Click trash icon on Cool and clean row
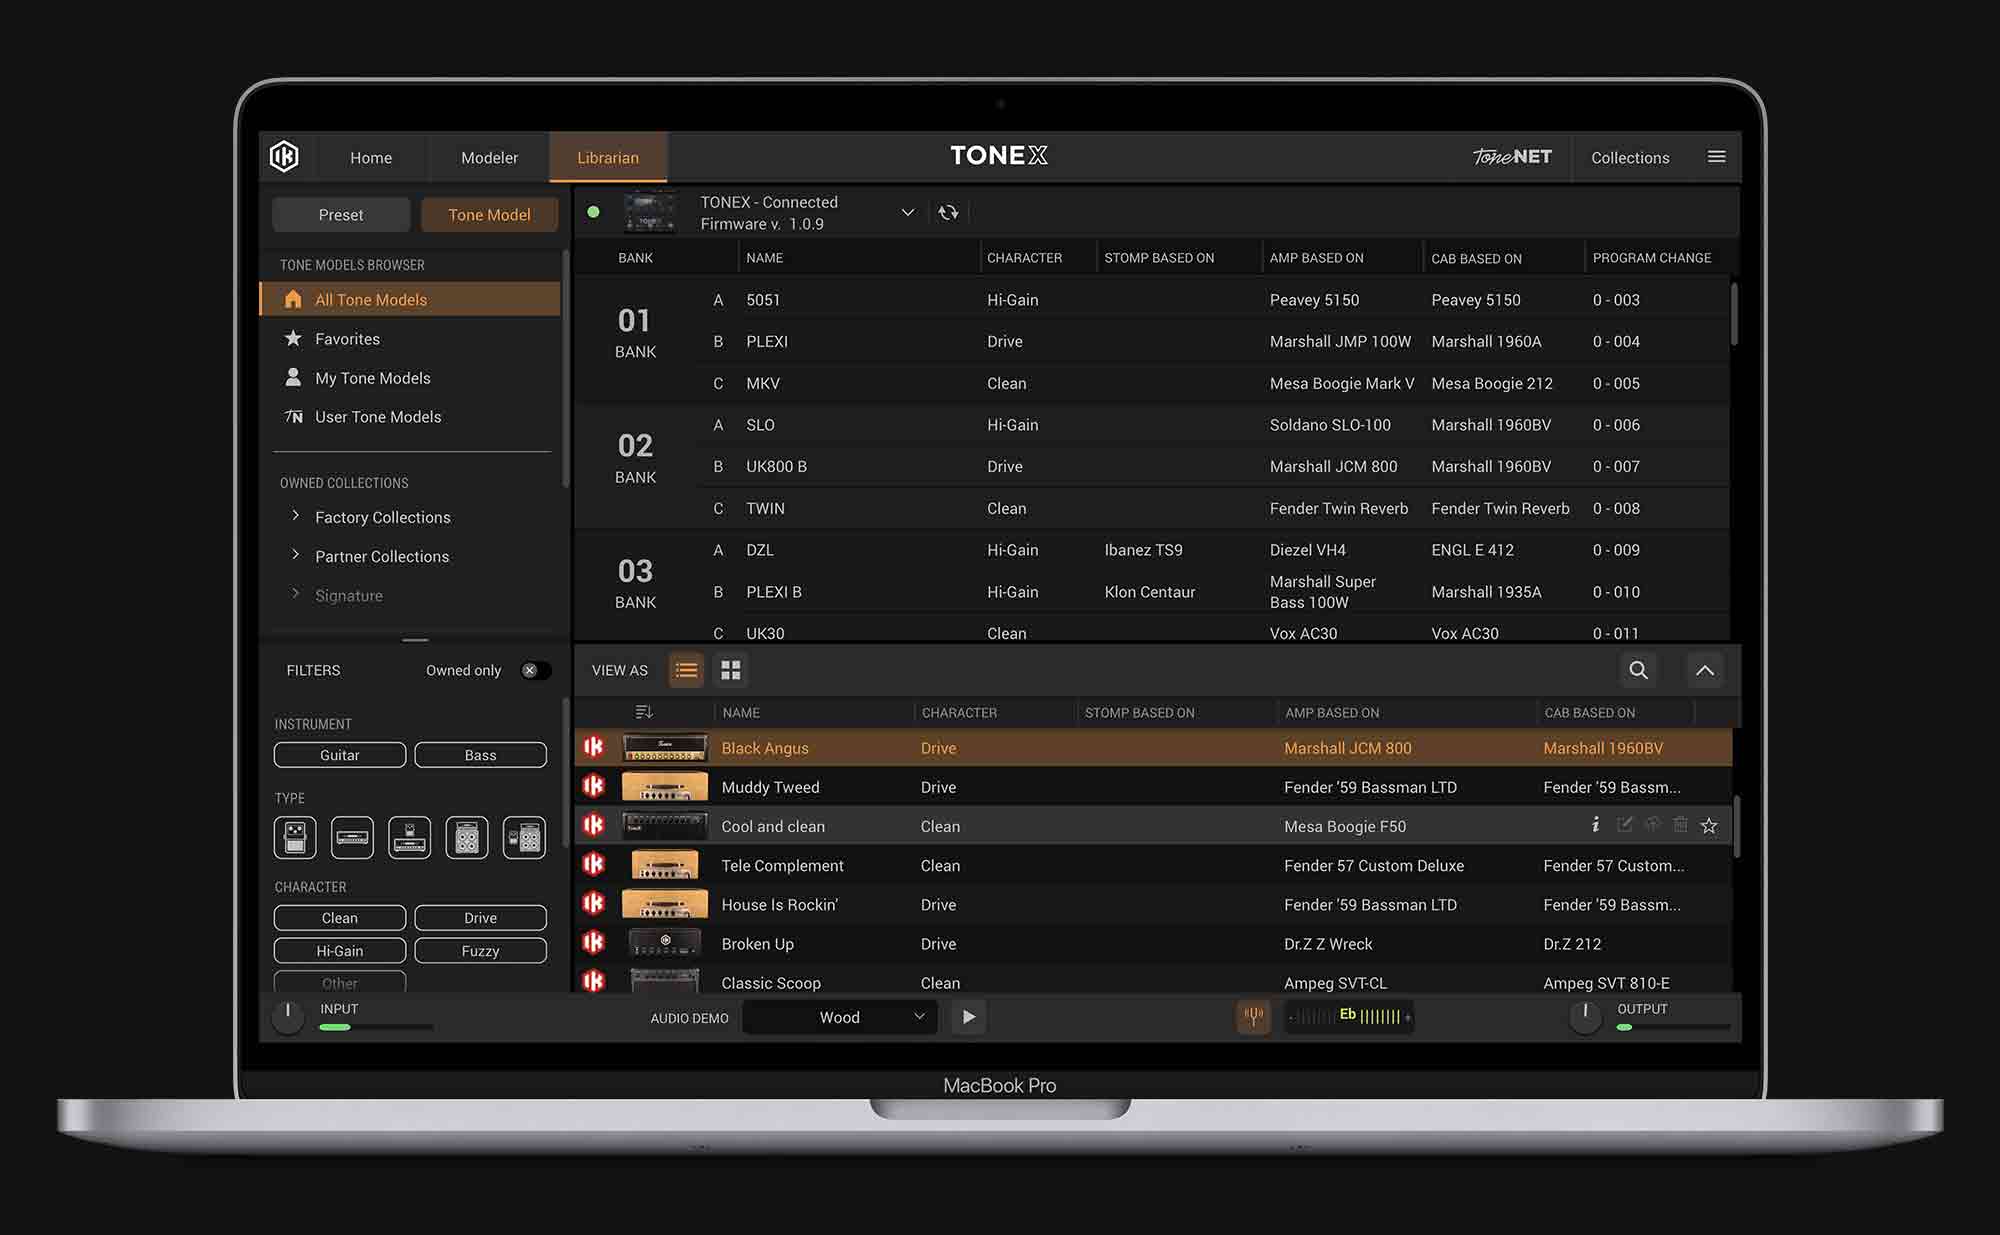 point(1680,825)
